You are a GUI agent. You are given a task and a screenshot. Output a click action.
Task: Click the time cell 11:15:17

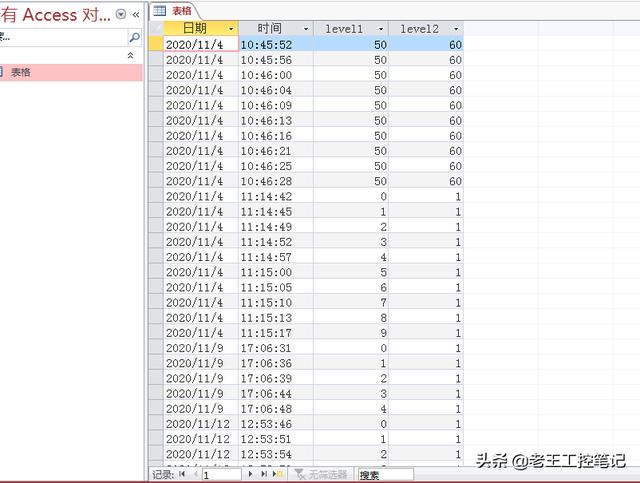pyautogui.click(x=276, y=333)
